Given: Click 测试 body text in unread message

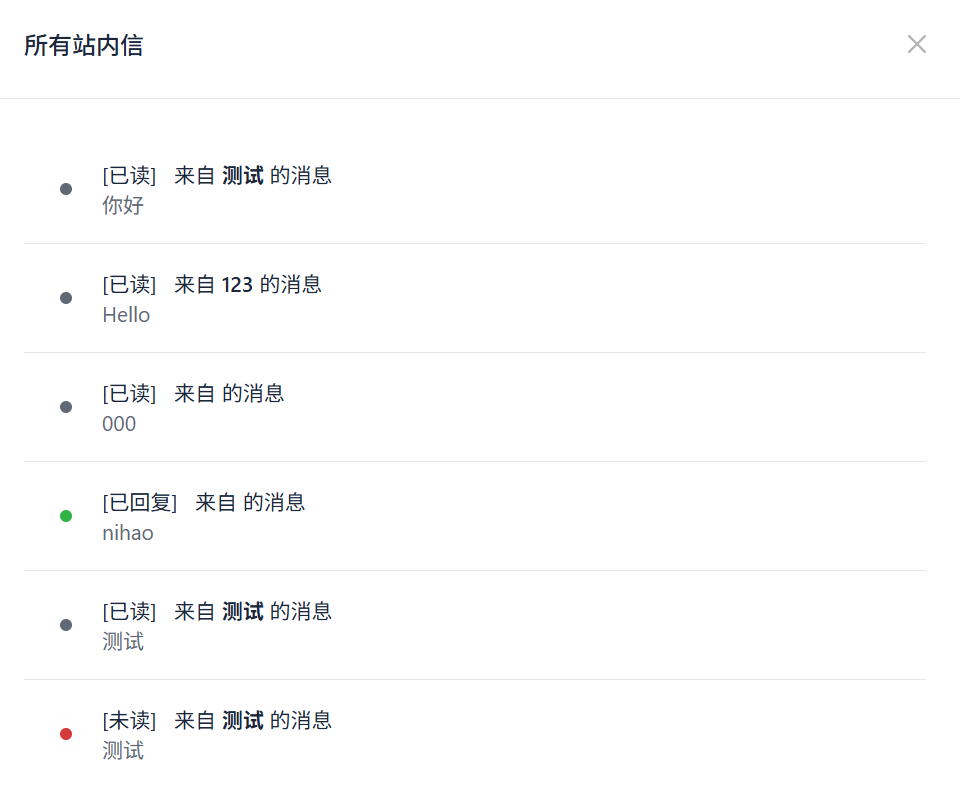Looking at the screenshot, I should (123, 751).
